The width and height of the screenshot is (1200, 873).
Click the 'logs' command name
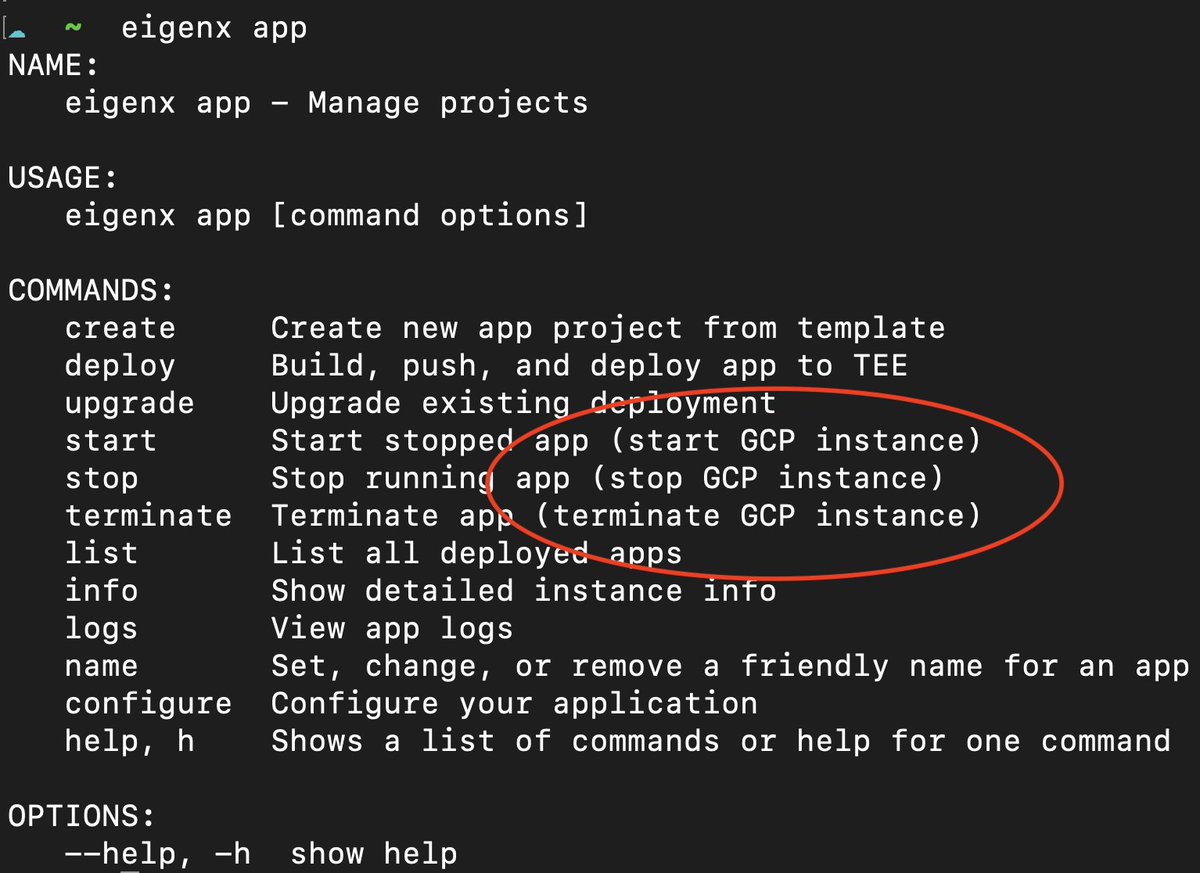click(x=101, y=629)
